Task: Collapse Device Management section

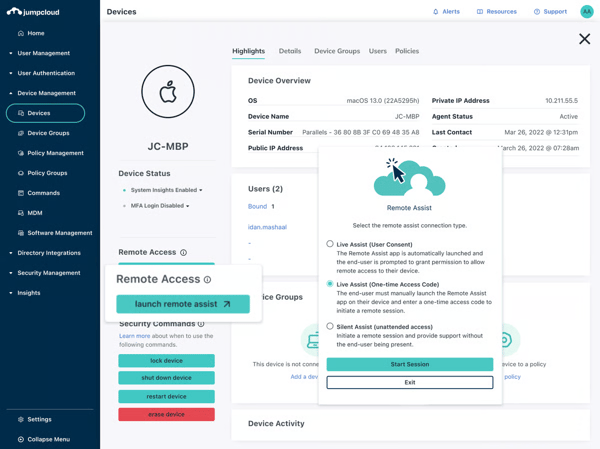Action: coord(42,93)
